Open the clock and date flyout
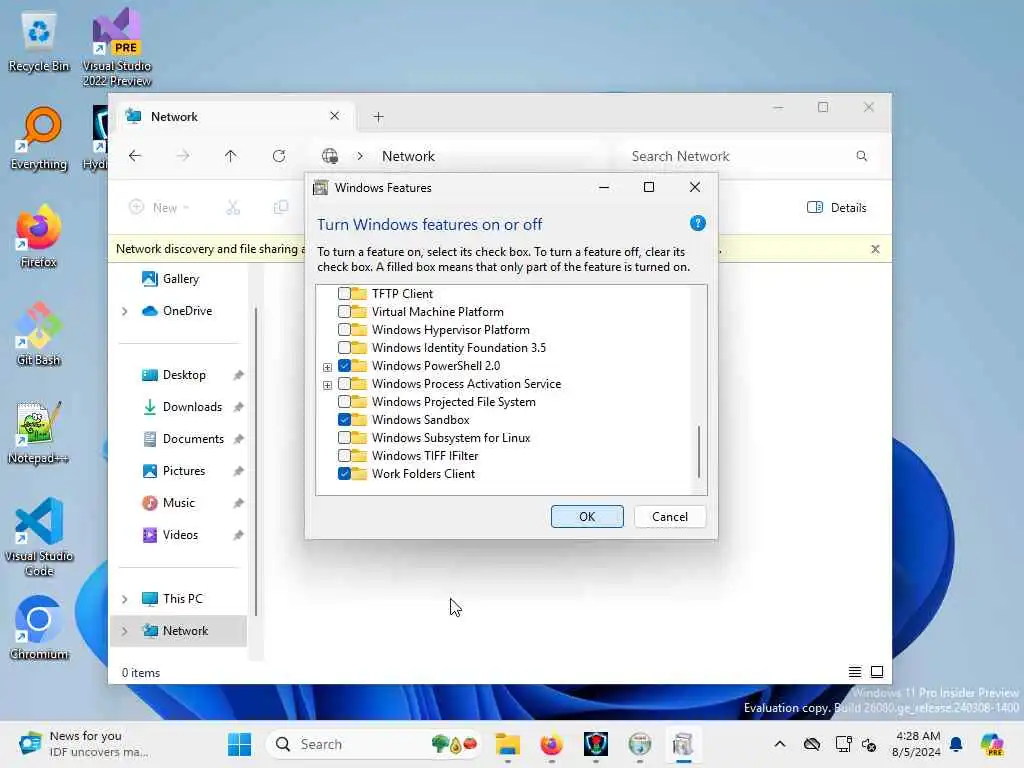Image resolution: width=1024 pixels, height=768 pixels. click(916, 744)
